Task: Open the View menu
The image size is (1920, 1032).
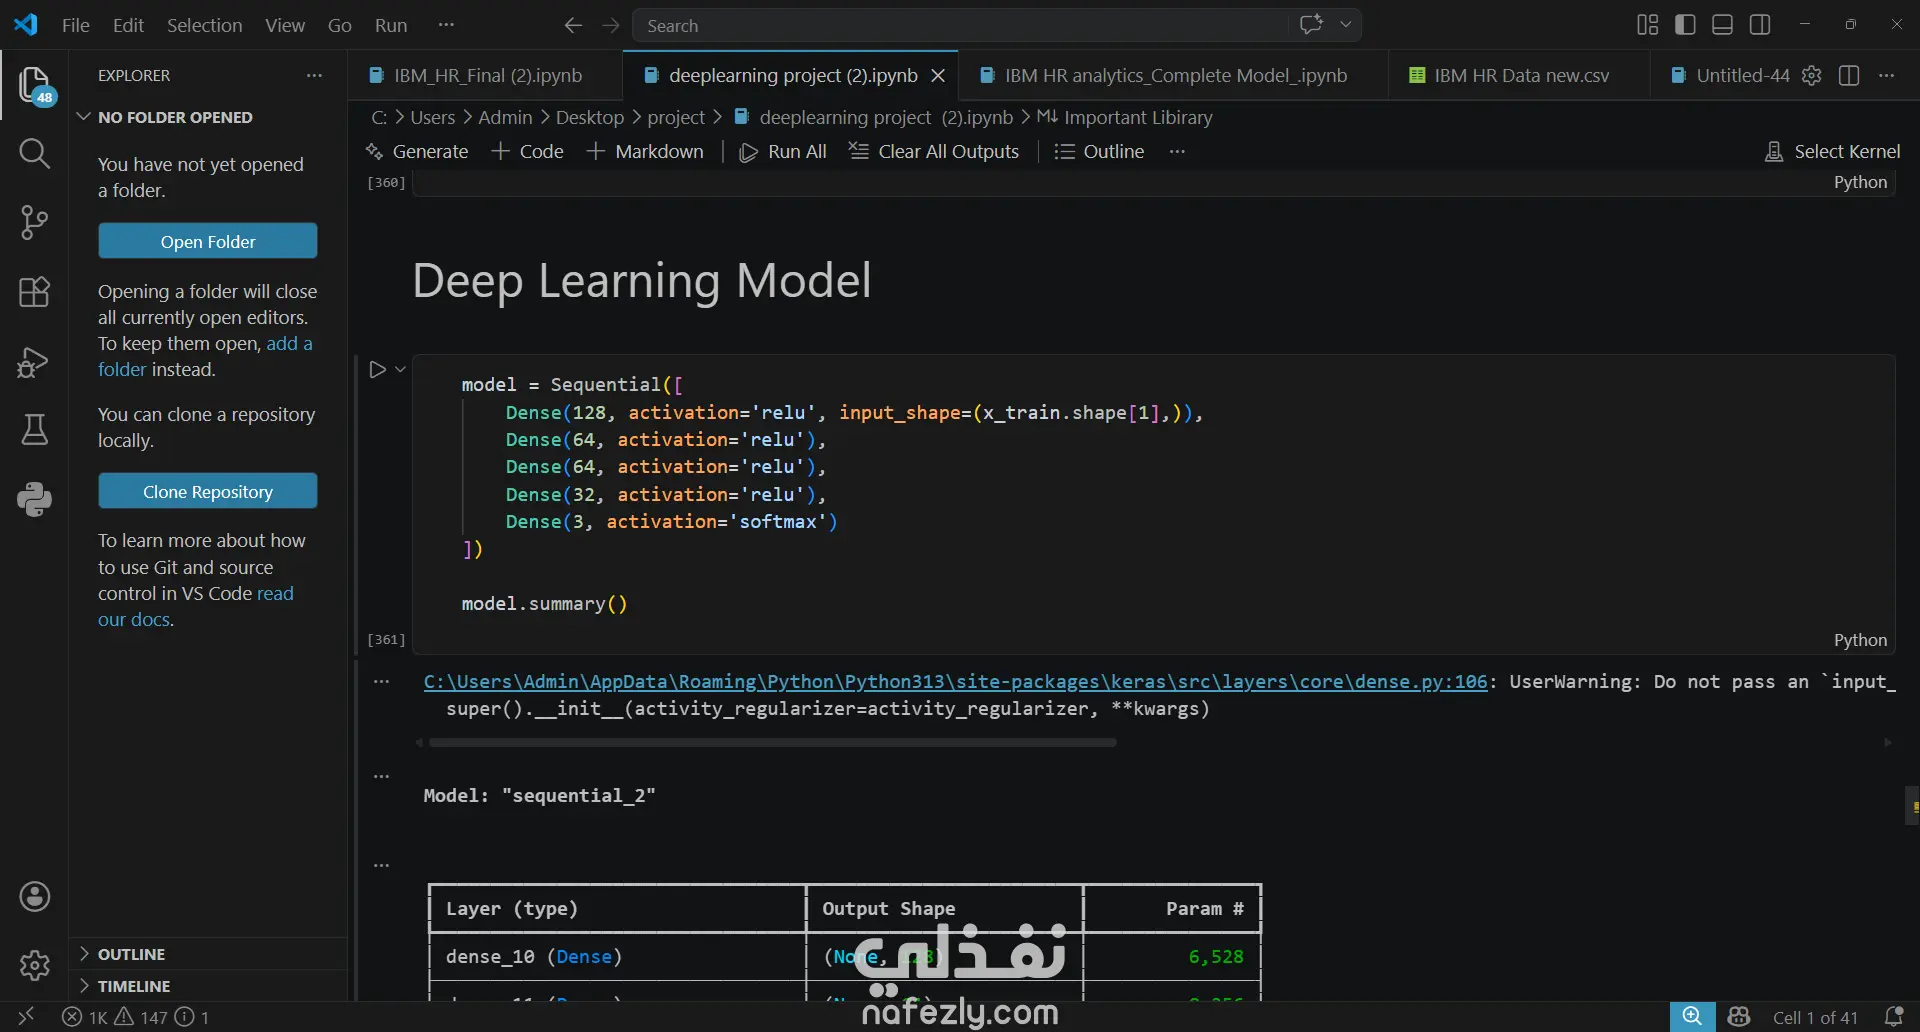Action: click(x=285, y=25)
